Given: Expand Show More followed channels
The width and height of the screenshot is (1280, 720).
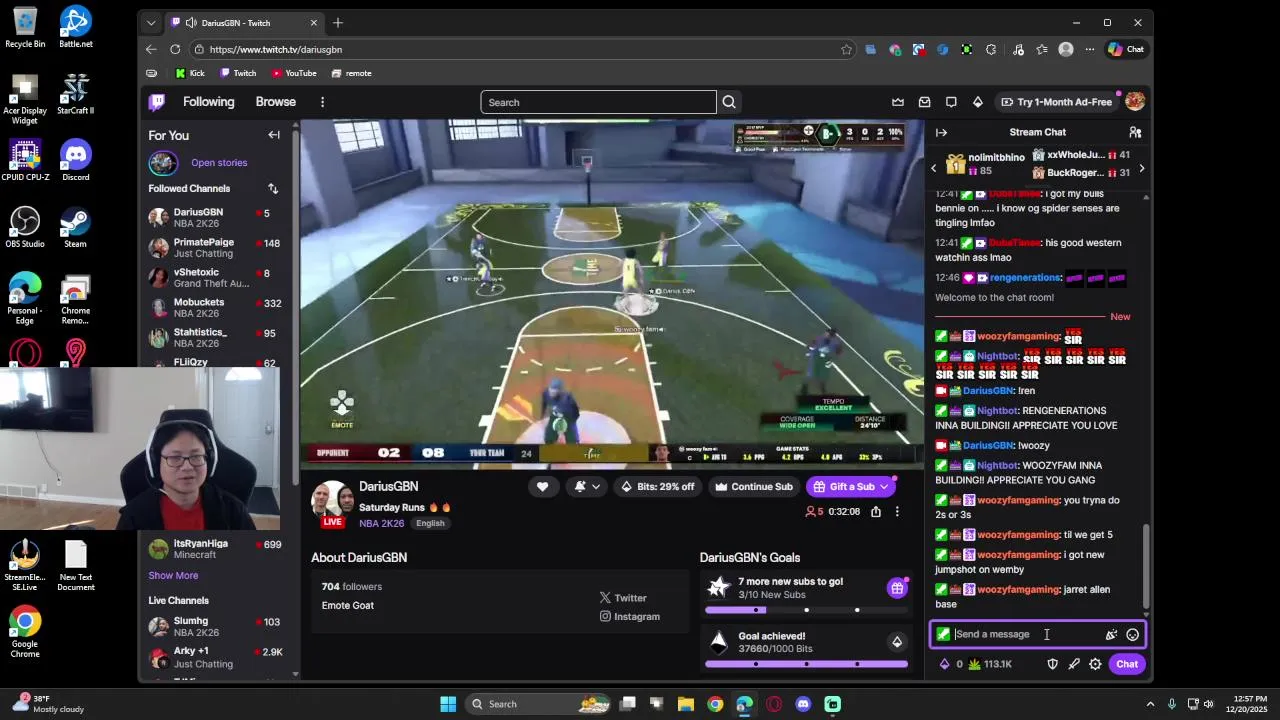Looking at the screenshot, I should (x=173, y=576).
